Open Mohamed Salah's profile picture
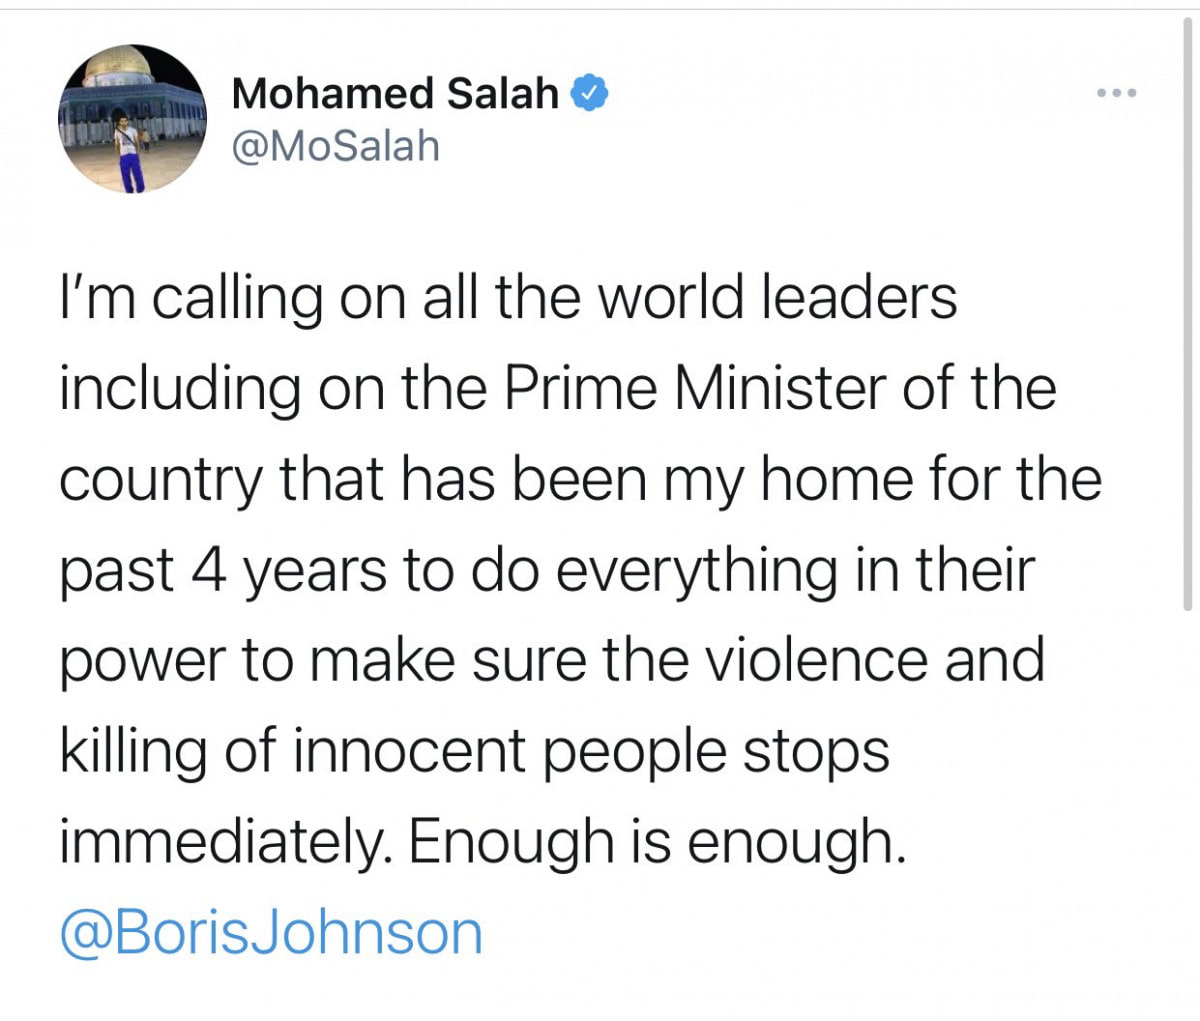 [x=131, y=118]
